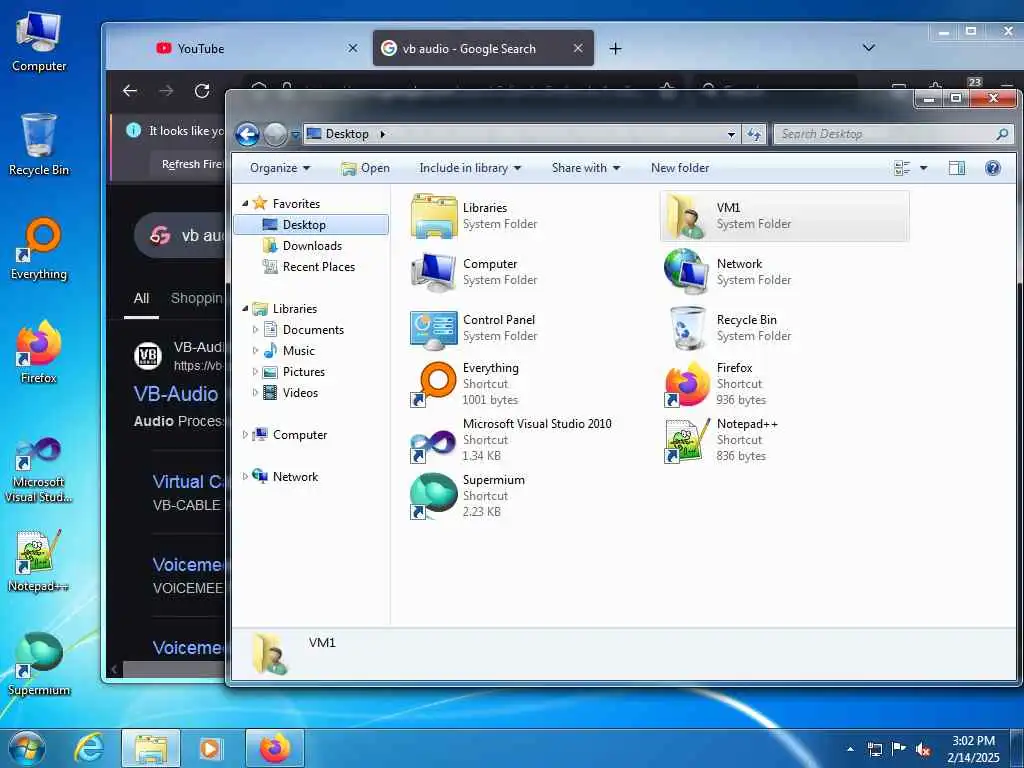Open the Include in library dropdown

470,168
